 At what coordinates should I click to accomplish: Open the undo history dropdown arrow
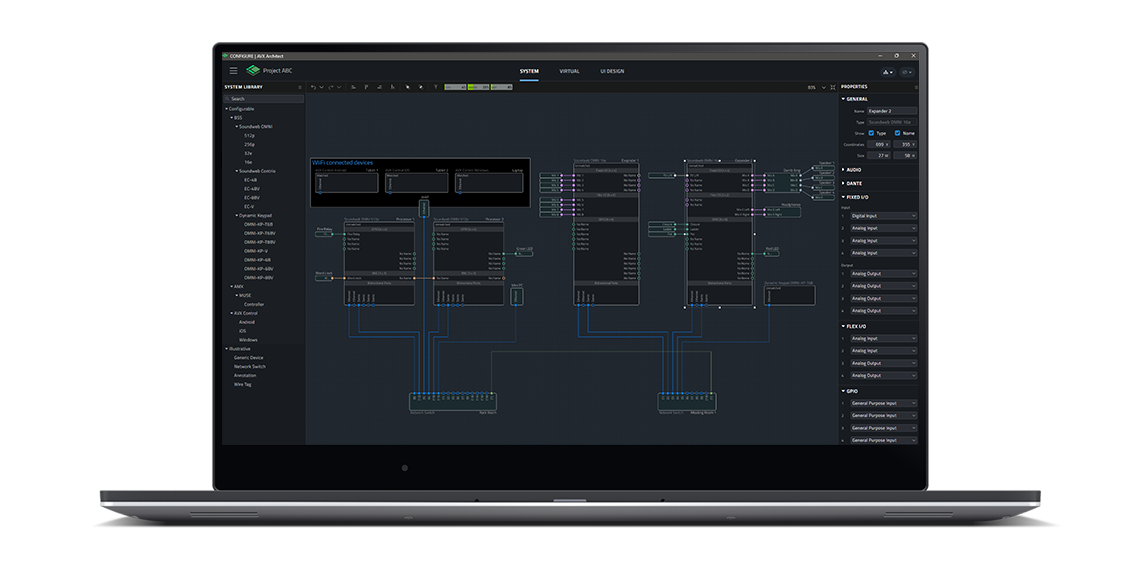point(321,87)
